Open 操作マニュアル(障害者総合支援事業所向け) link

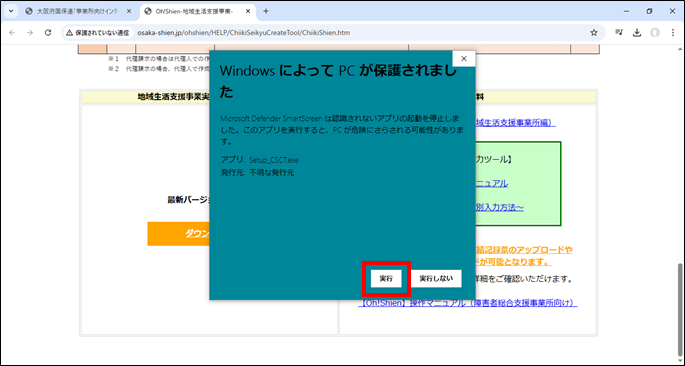click(468, 303)
